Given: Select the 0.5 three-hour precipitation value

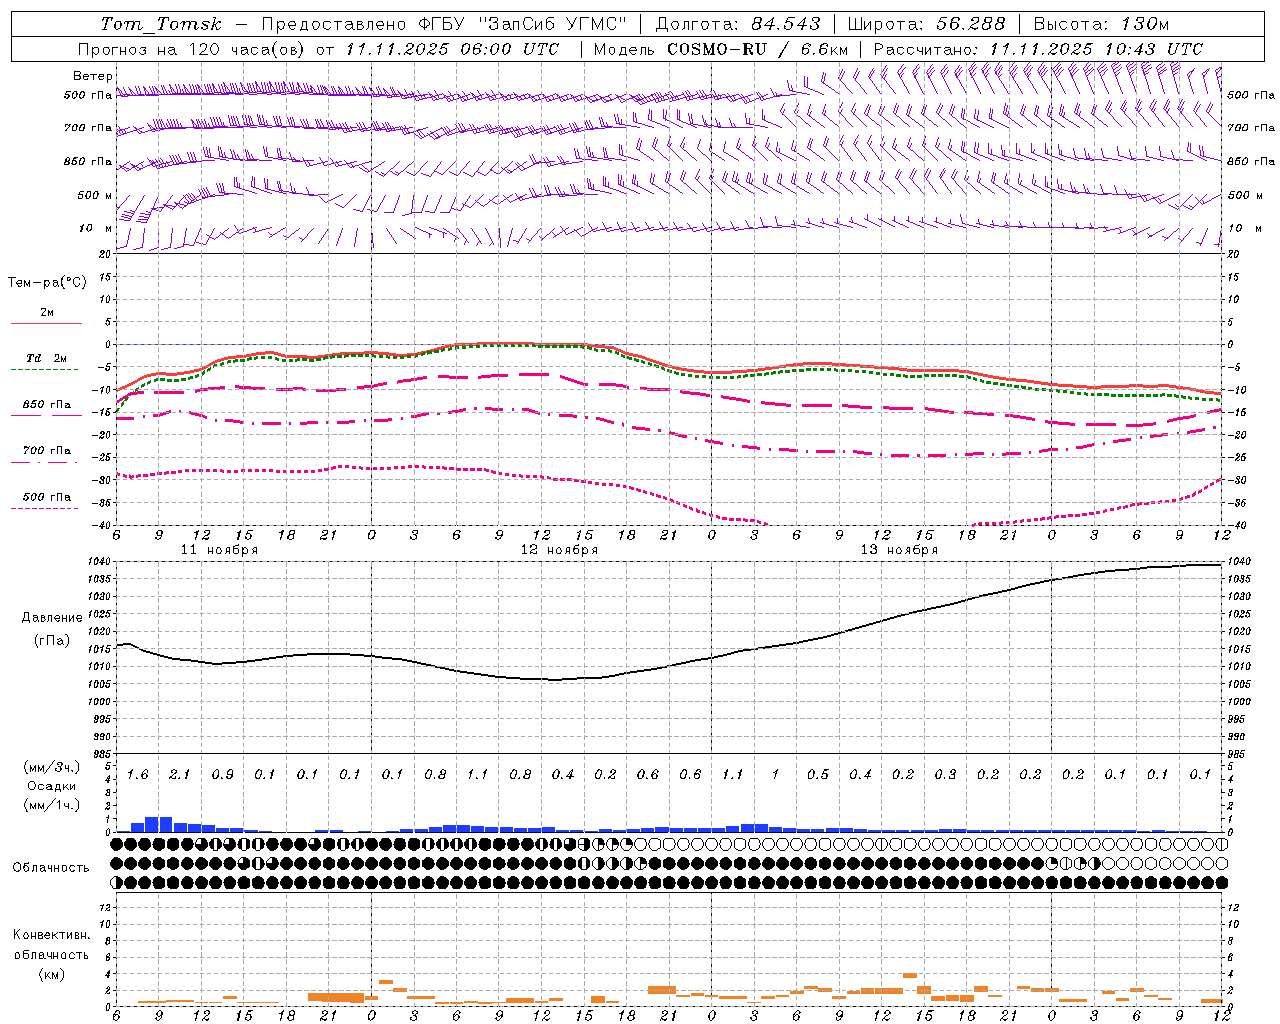Looking at the screenshot, I should 817,775.
